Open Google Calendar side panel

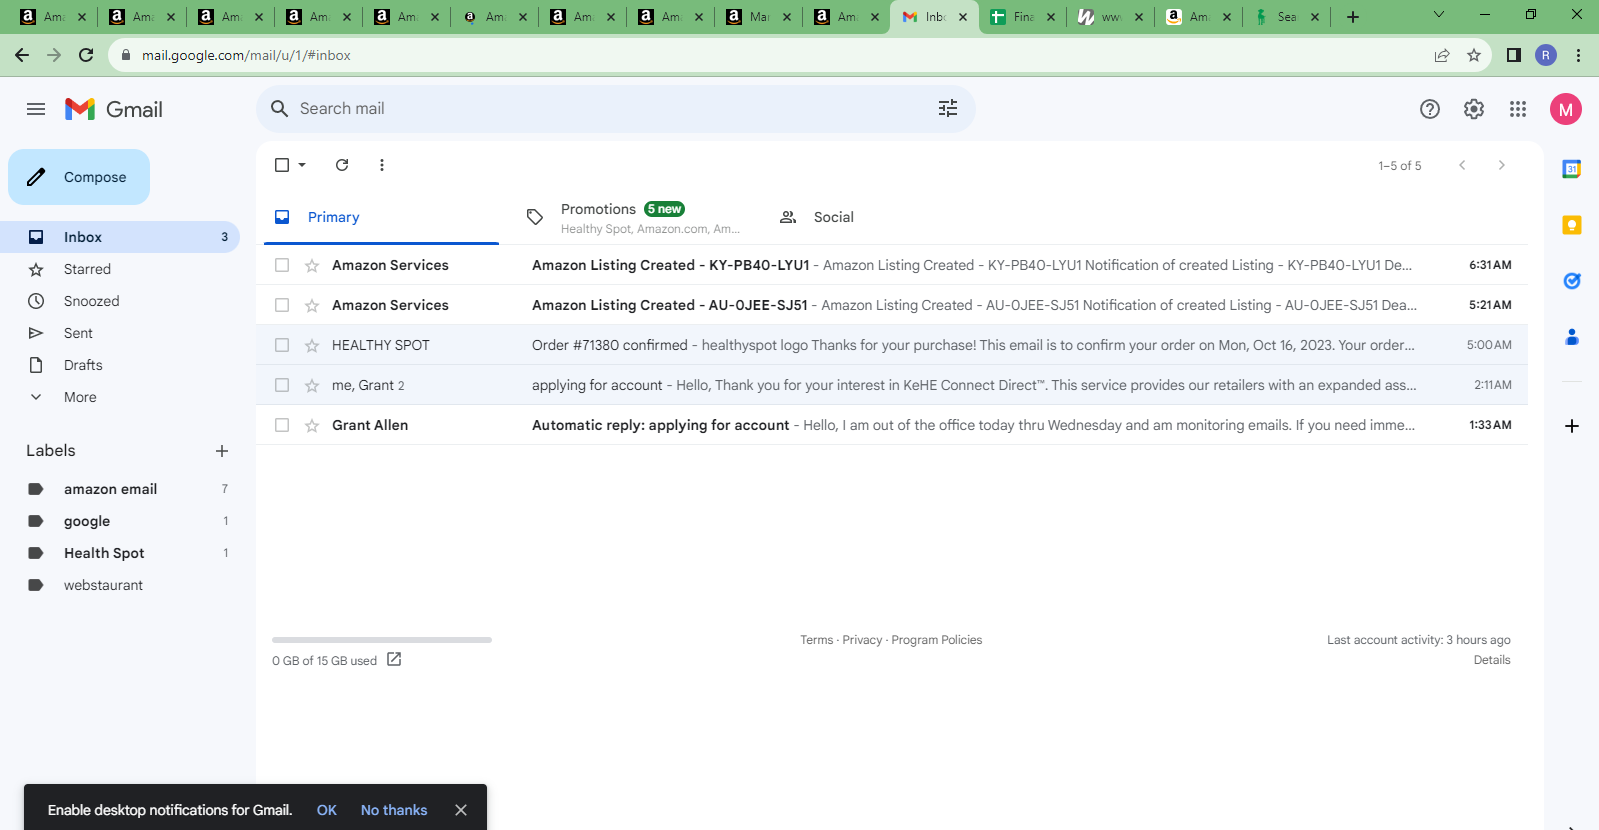tap(1572, 169)
